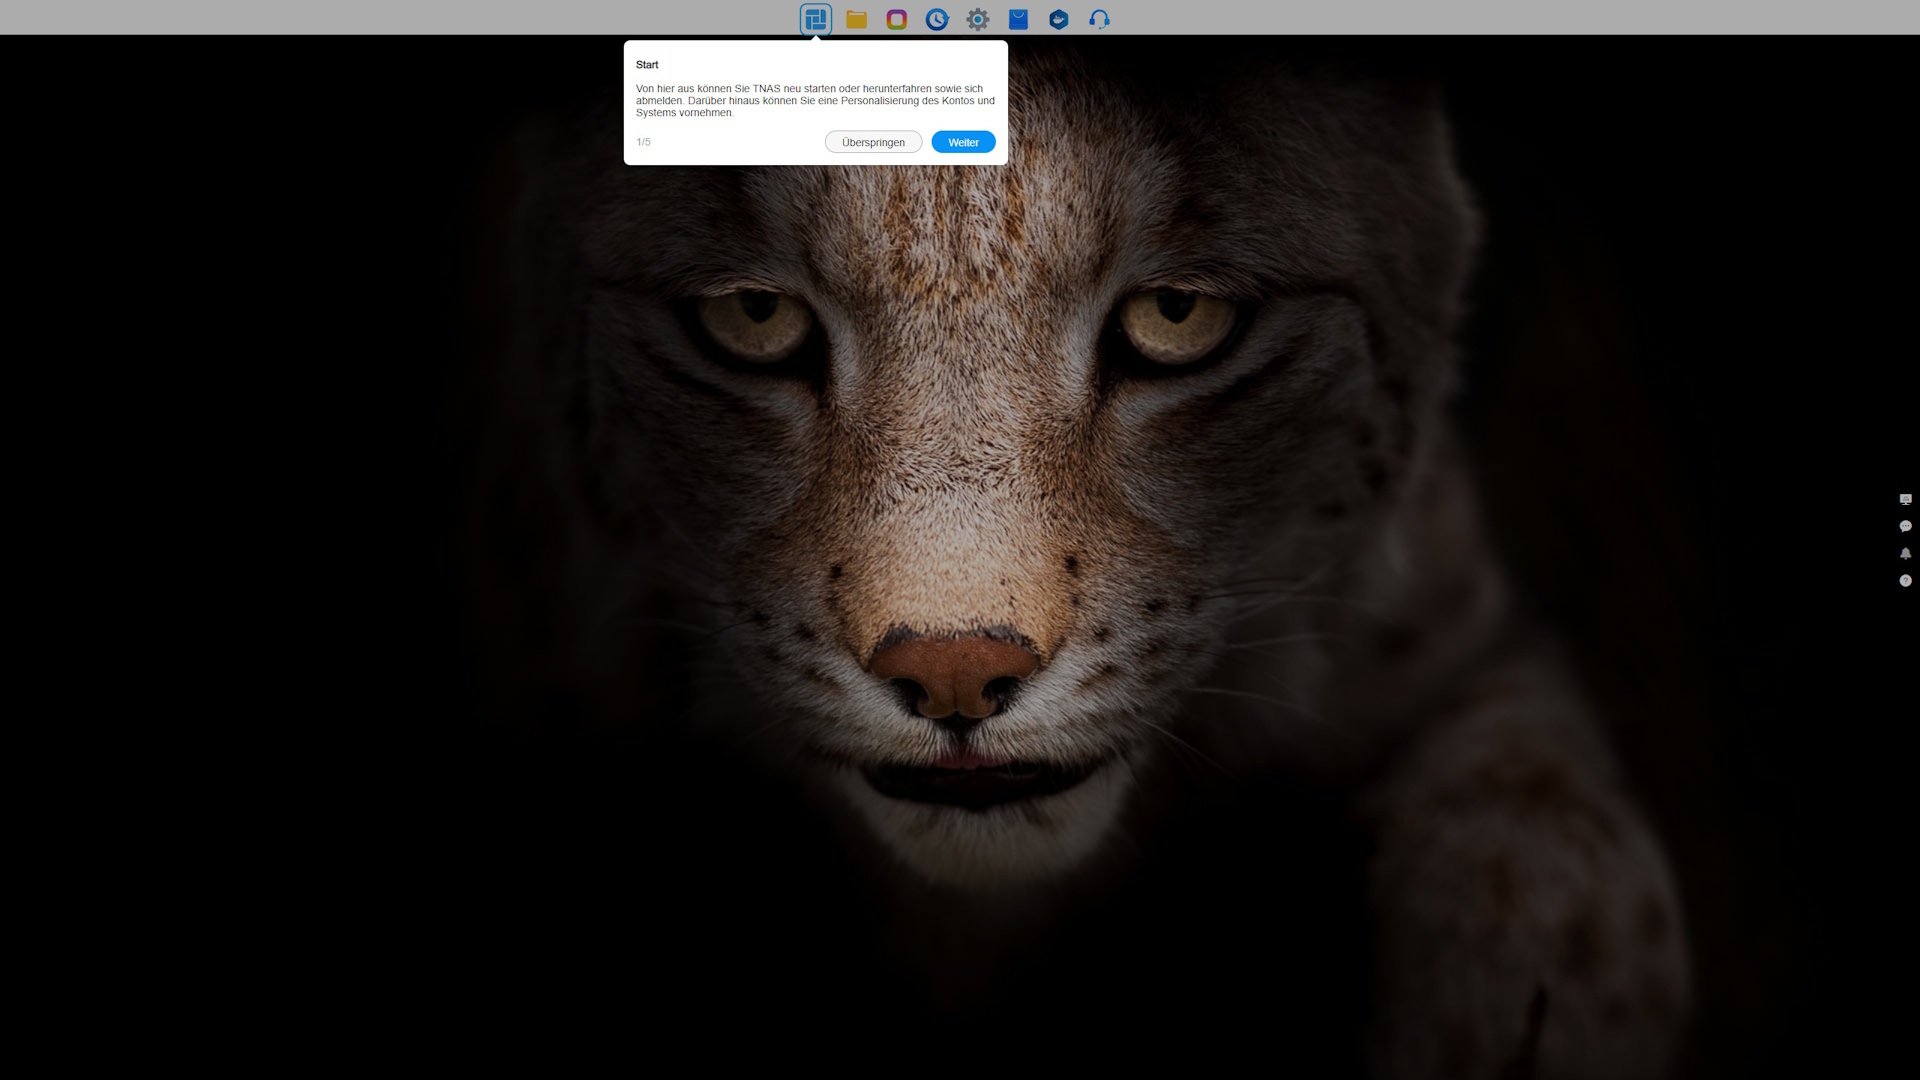Open the resource monitor screen widget icon
The height and width of the screenshot is (1080, 1920).
(1905, 499)
